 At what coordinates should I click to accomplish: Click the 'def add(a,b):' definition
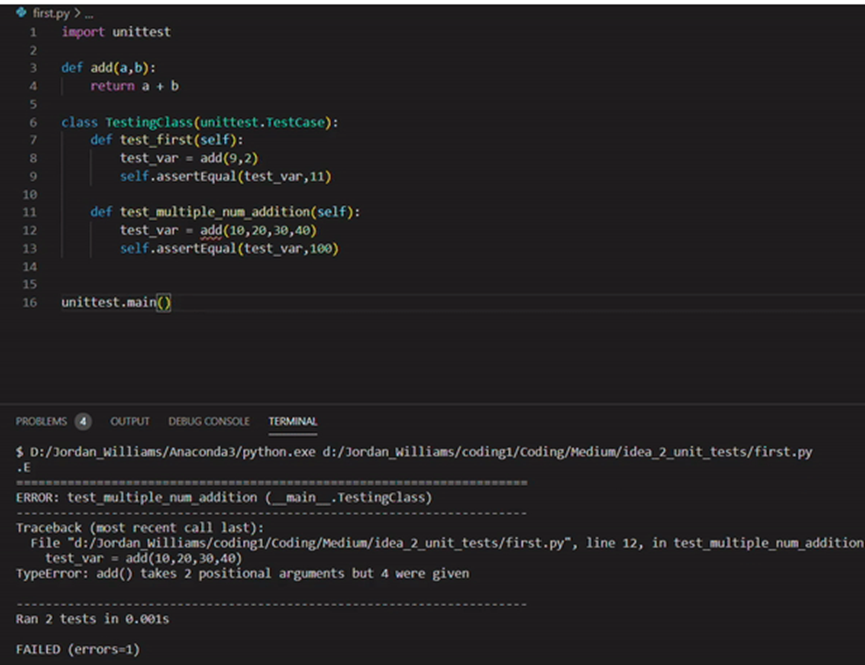[x=109, y=68]
